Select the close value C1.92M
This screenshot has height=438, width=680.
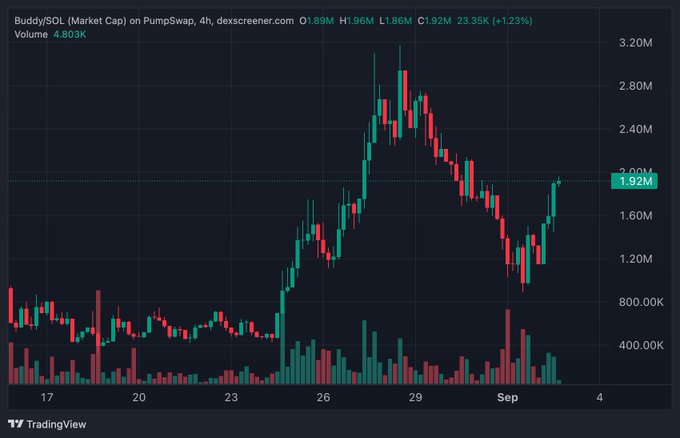pyautogui.click(x=435, y=21)
